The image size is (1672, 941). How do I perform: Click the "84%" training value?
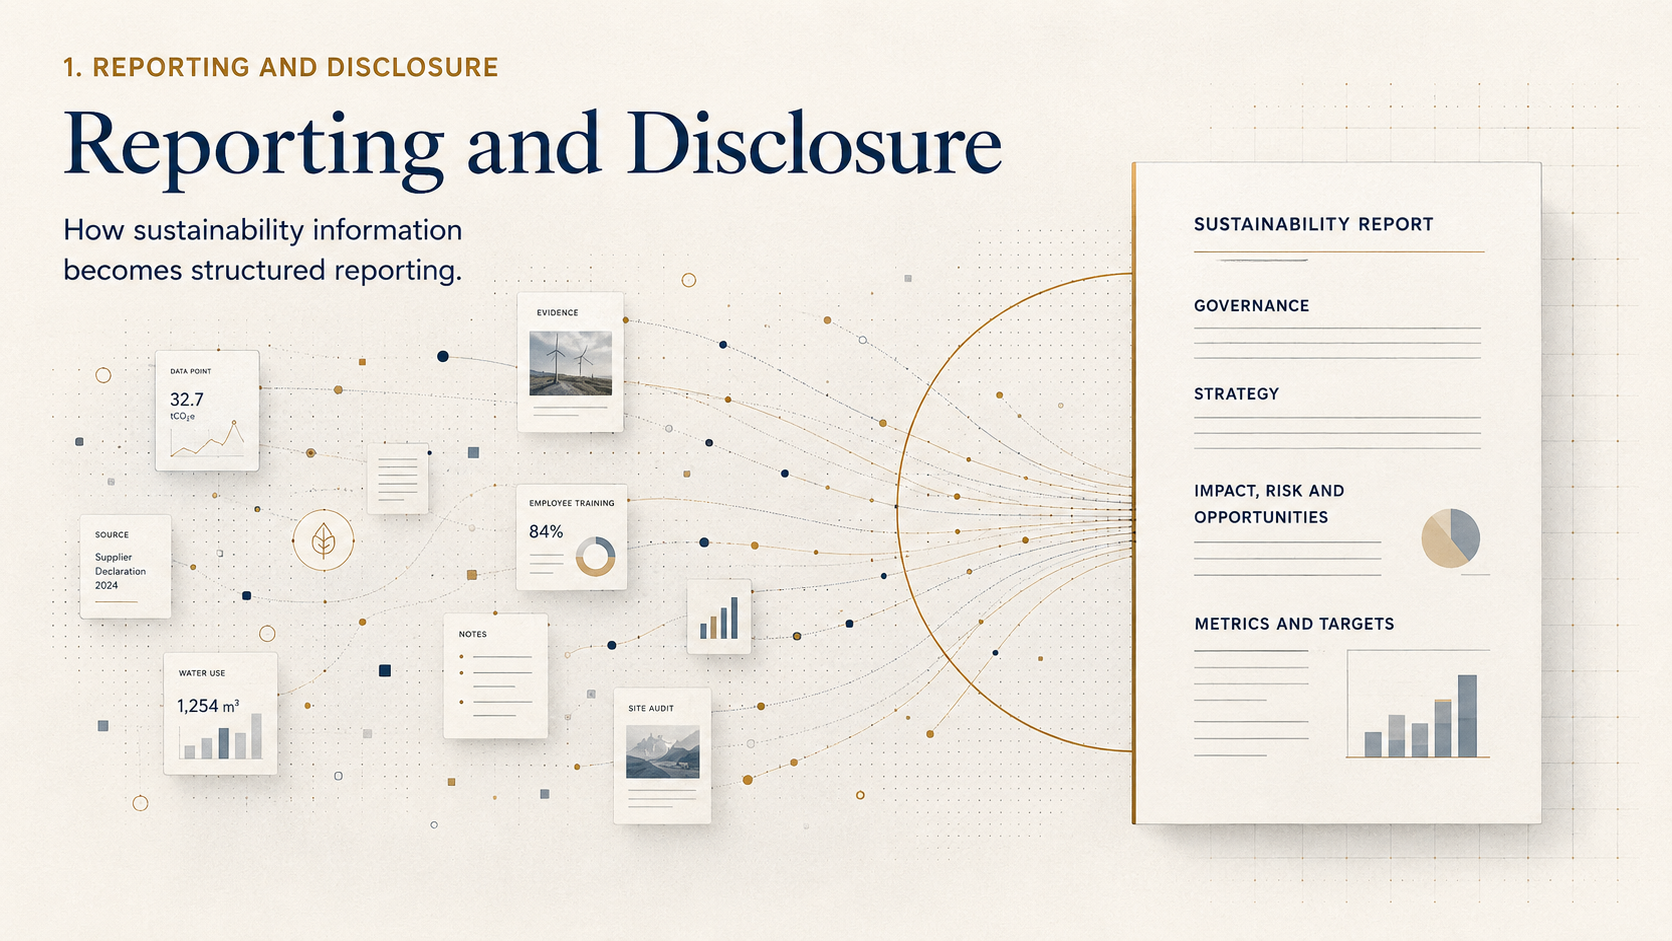click(546, 531)
